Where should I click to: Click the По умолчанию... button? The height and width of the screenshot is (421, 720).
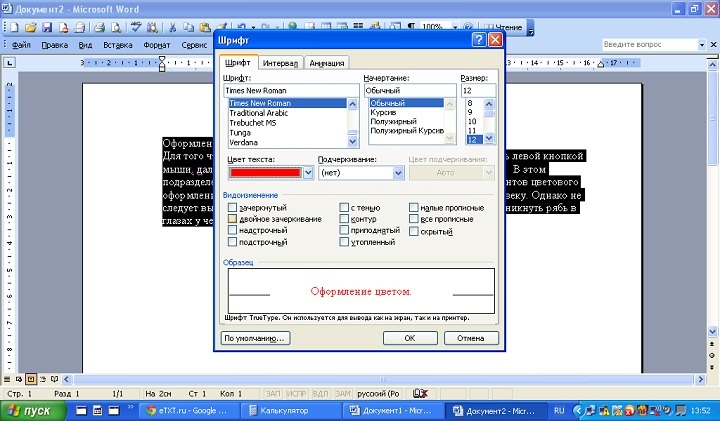pyautogui.click(x=255, y=338)
